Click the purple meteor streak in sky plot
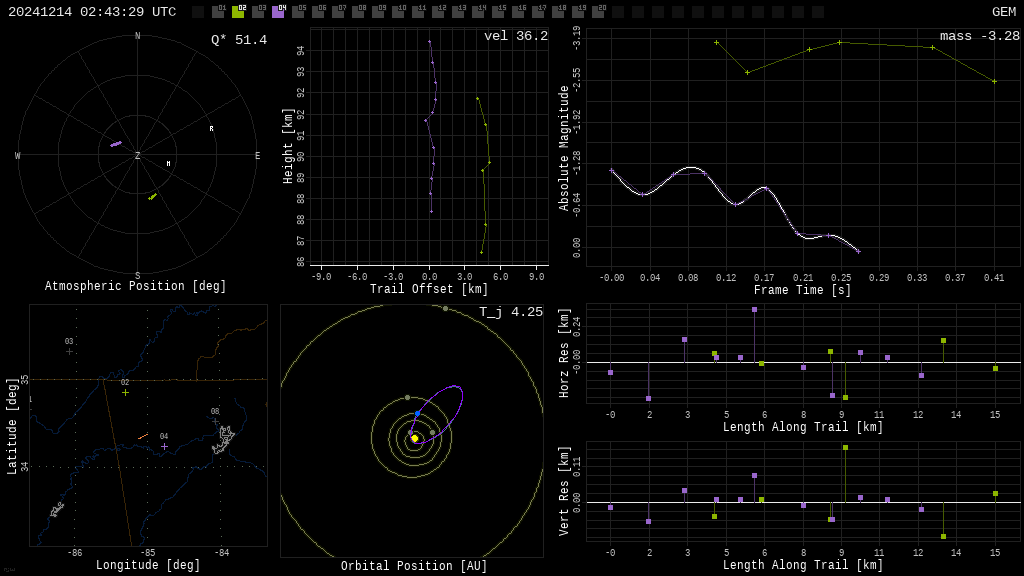Viewport: 1024px width, 576px height. [116, 144]
